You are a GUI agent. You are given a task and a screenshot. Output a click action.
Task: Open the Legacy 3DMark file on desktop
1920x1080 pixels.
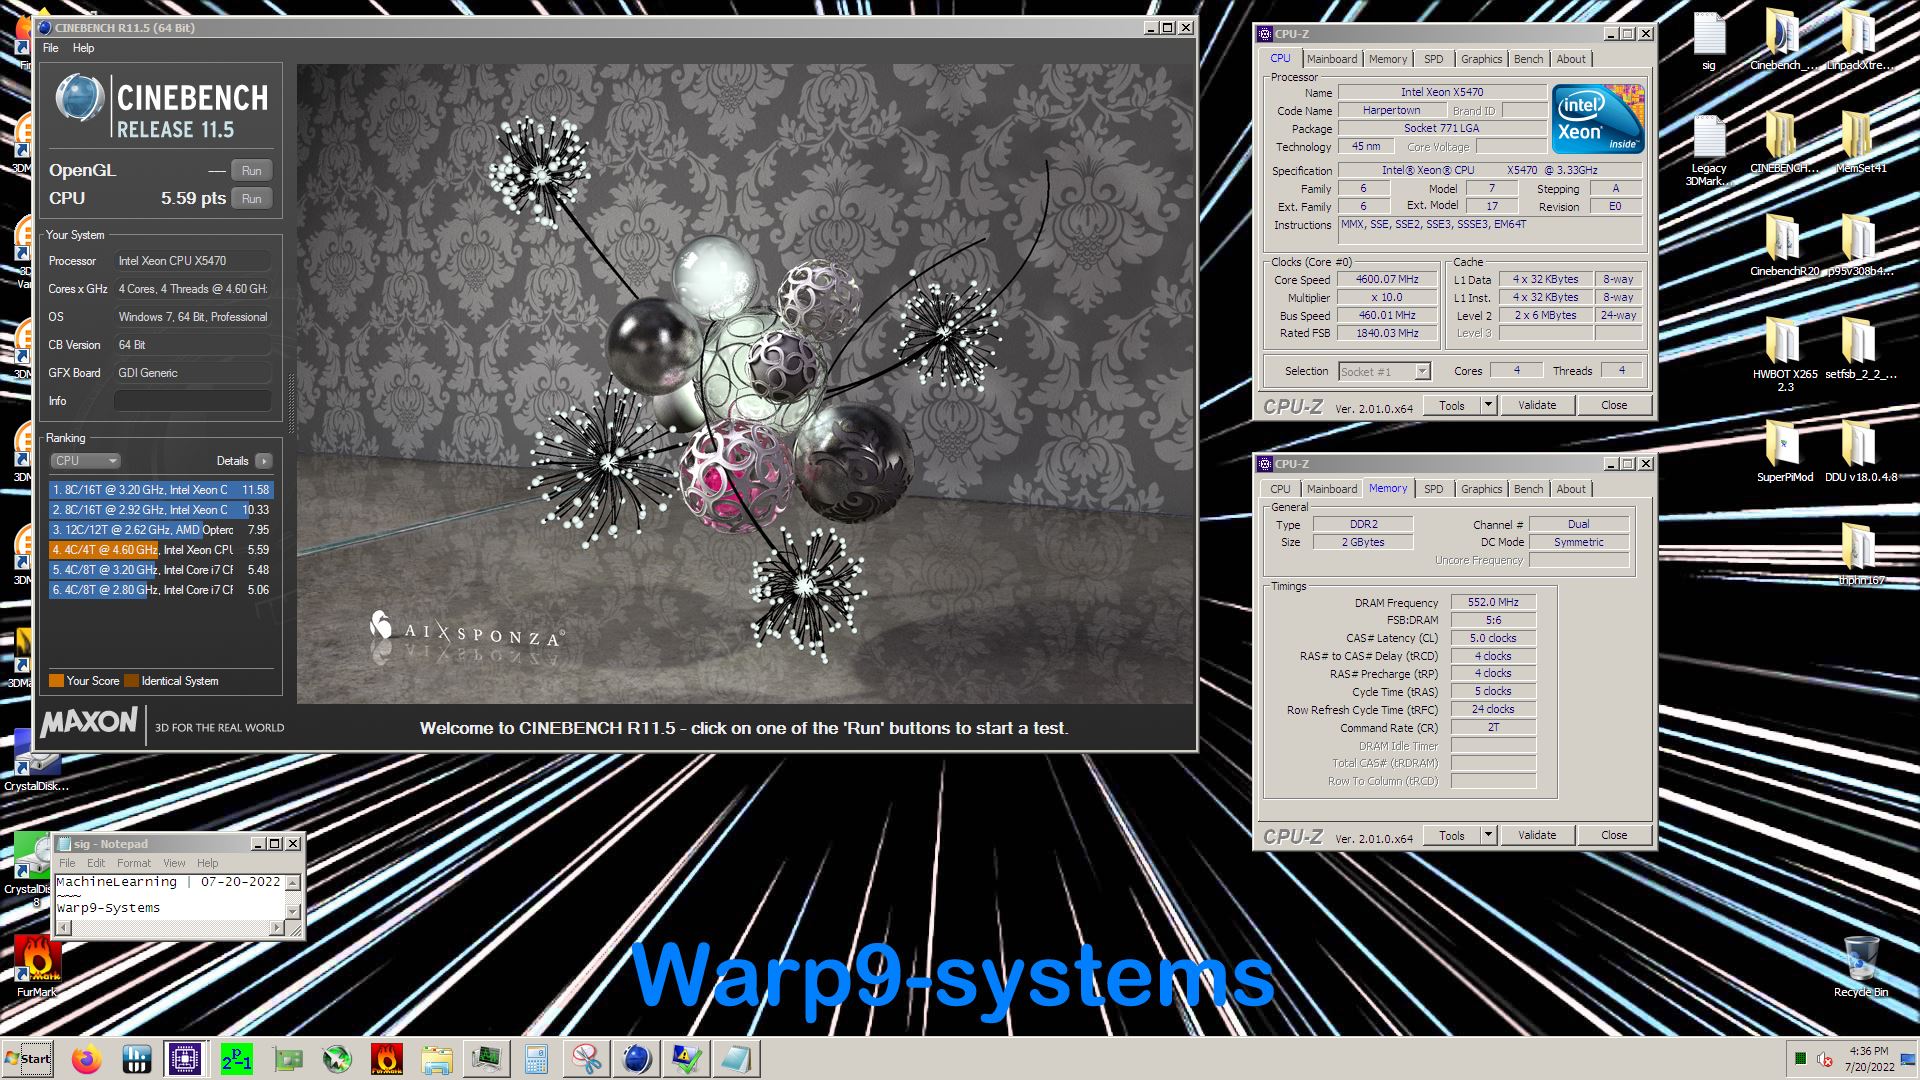click(x=1709, y=150)
